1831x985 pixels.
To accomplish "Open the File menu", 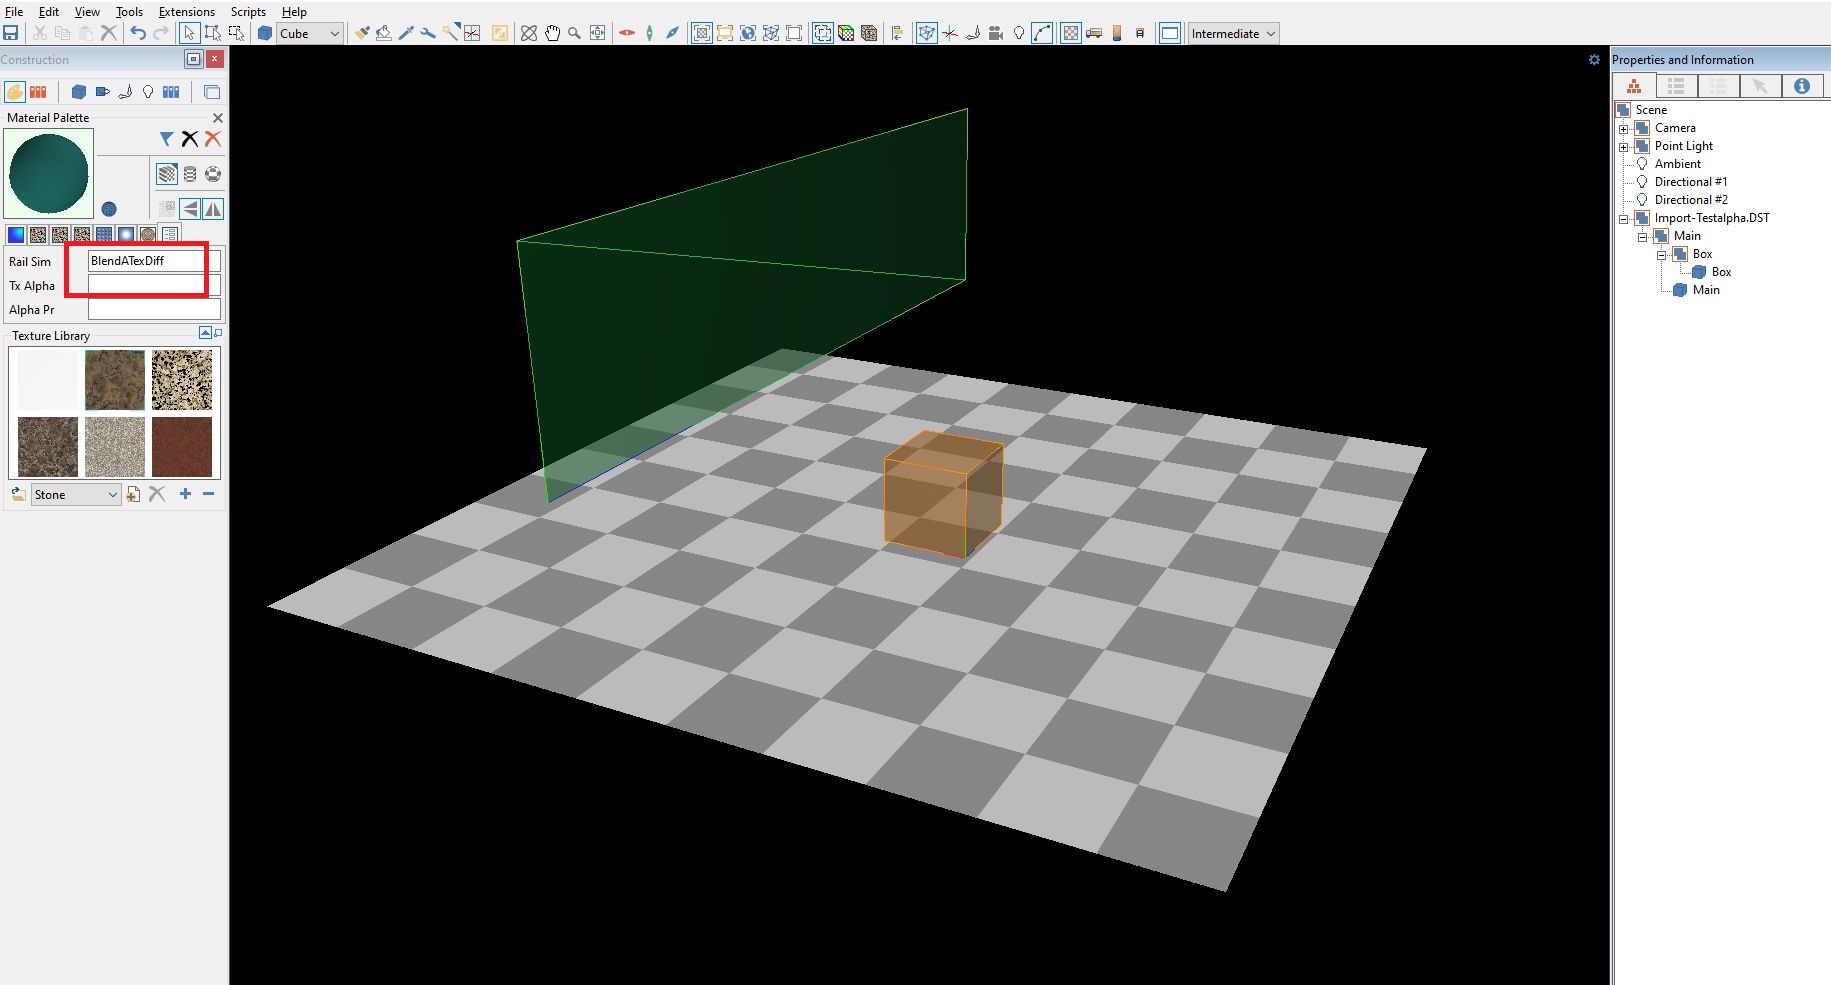I will click(x=14, y=12).
